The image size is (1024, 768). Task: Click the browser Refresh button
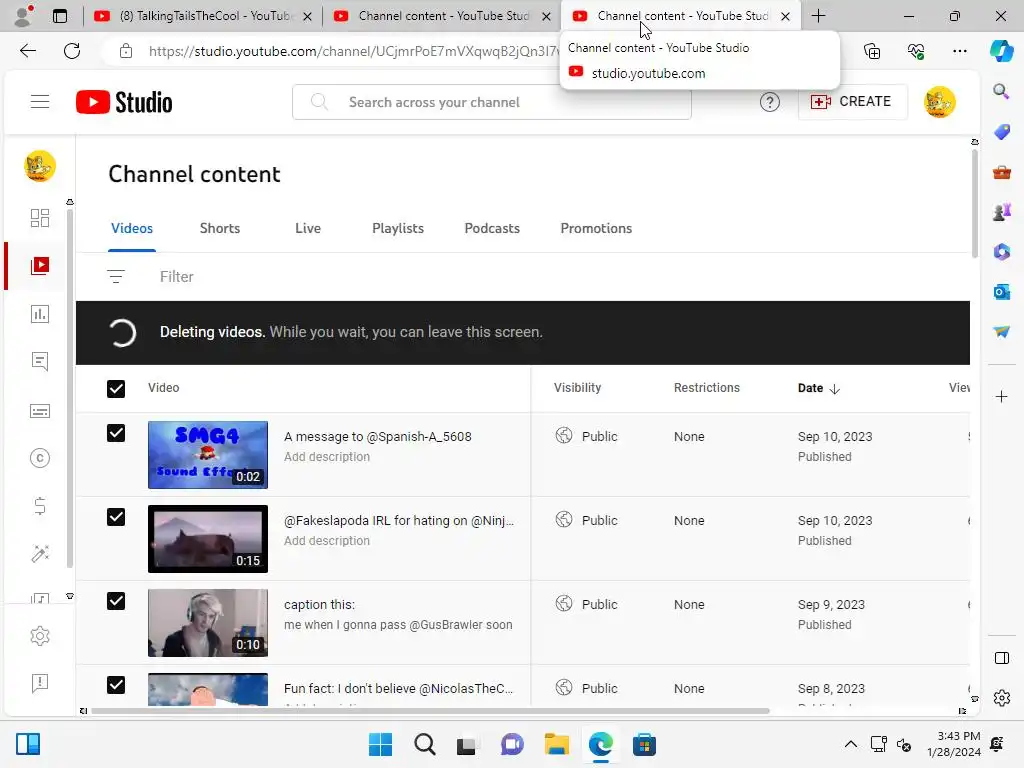click(x=72, y=51)
